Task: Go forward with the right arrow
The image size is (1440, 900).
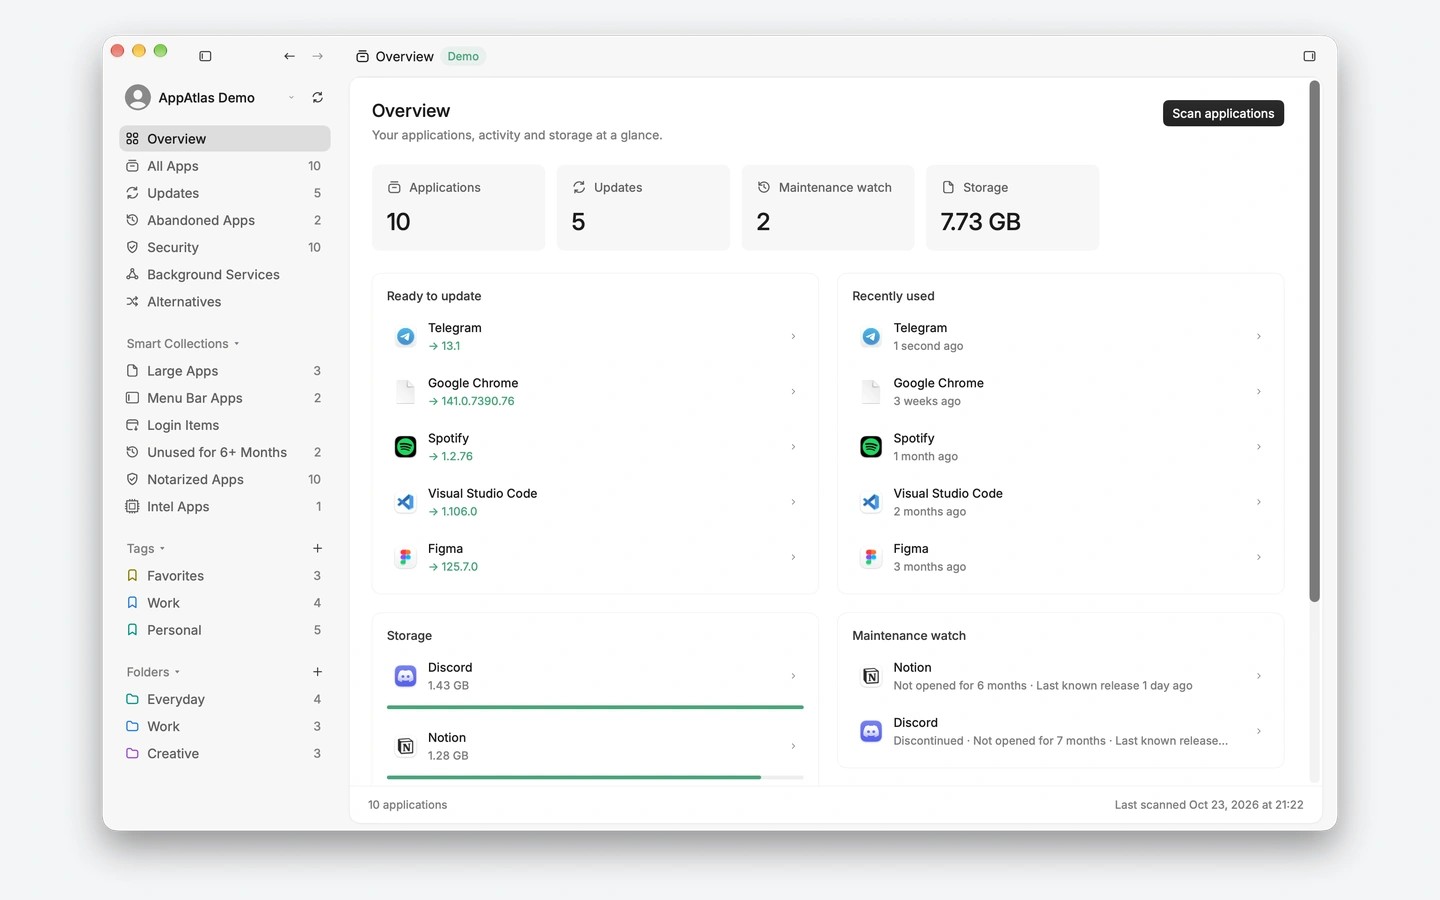Action: (318, 56)
